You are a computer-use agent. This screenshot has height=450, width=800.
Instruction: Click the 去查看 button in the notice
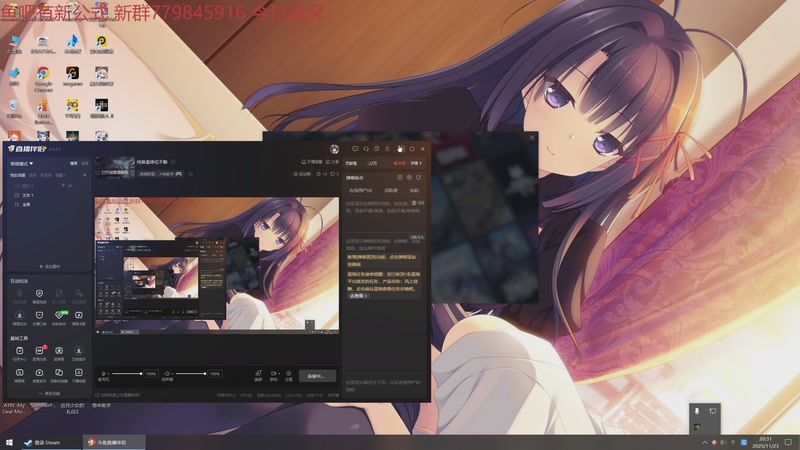(x=358, y=295)
